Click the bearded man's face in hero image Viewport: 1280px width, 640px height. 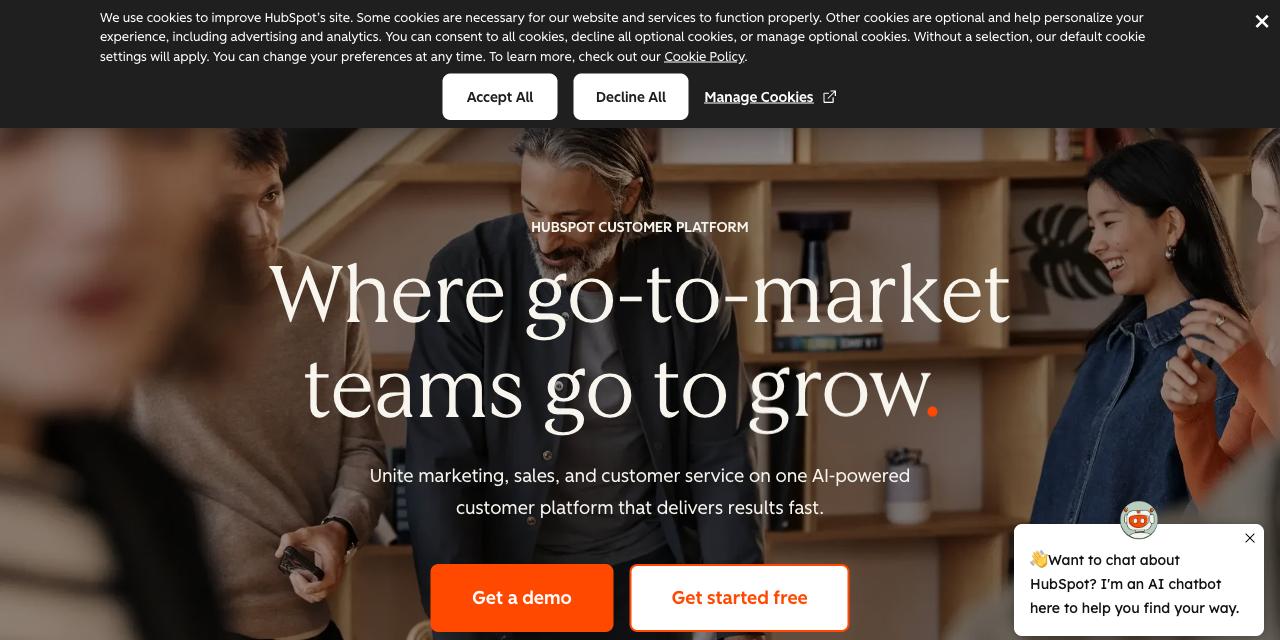tap(568, 200)
